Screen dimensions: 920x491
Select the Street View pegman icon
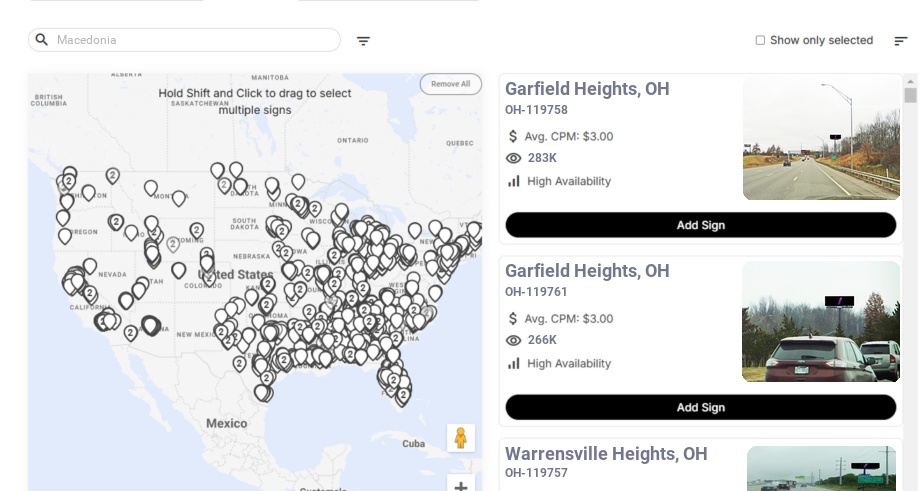coord(460,438)
